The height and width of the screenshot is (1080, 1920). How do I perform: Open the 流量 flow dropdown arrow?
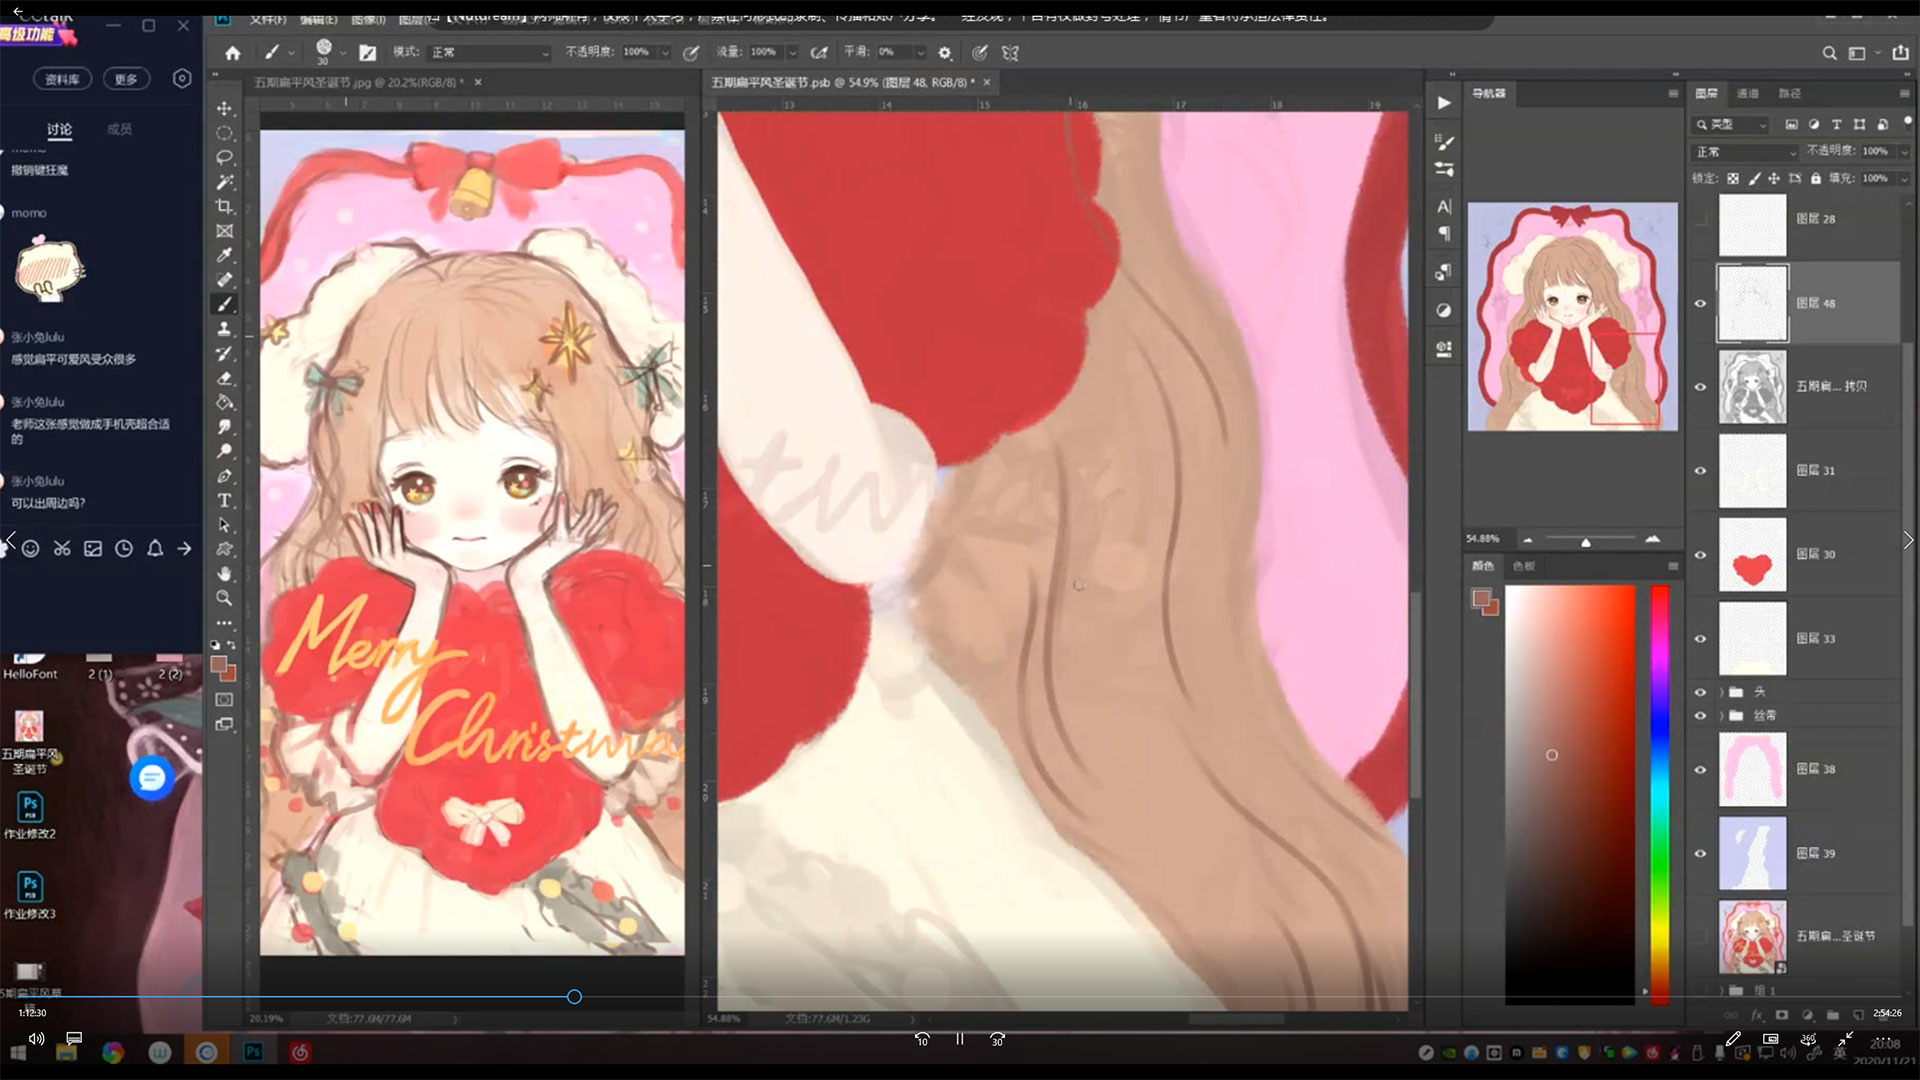pyautogui.click(x=792, y=52)
